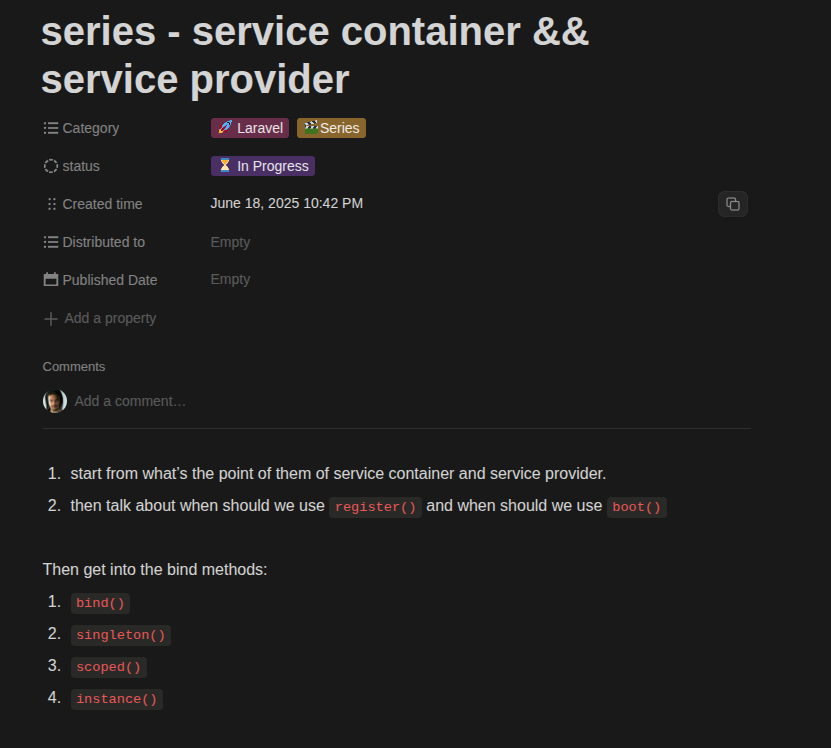This screenshot has width=831, height=748.
Task: Click the singleton() list item
Action: [121, 635]
